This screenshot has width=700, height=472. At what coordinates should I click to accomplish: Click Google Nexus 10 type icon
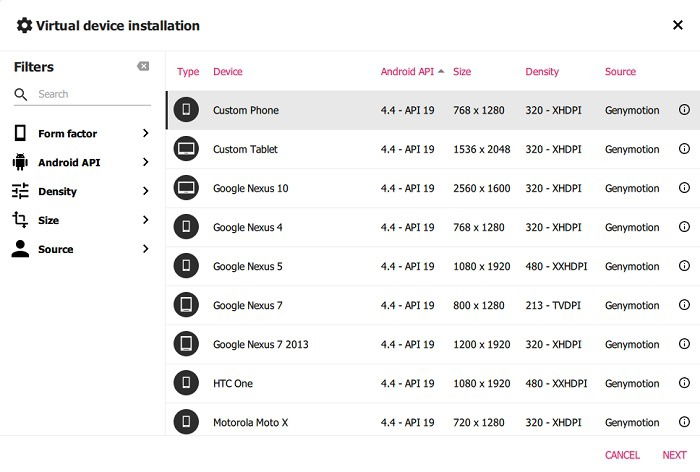(x=186, y=188)
